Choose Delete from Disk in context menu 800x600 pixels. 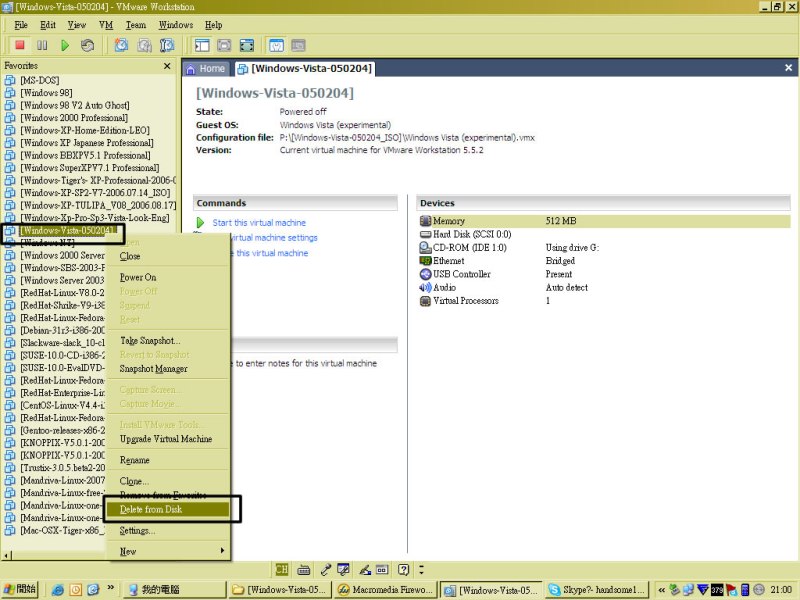pyautogui.click(x=167, y=509)
